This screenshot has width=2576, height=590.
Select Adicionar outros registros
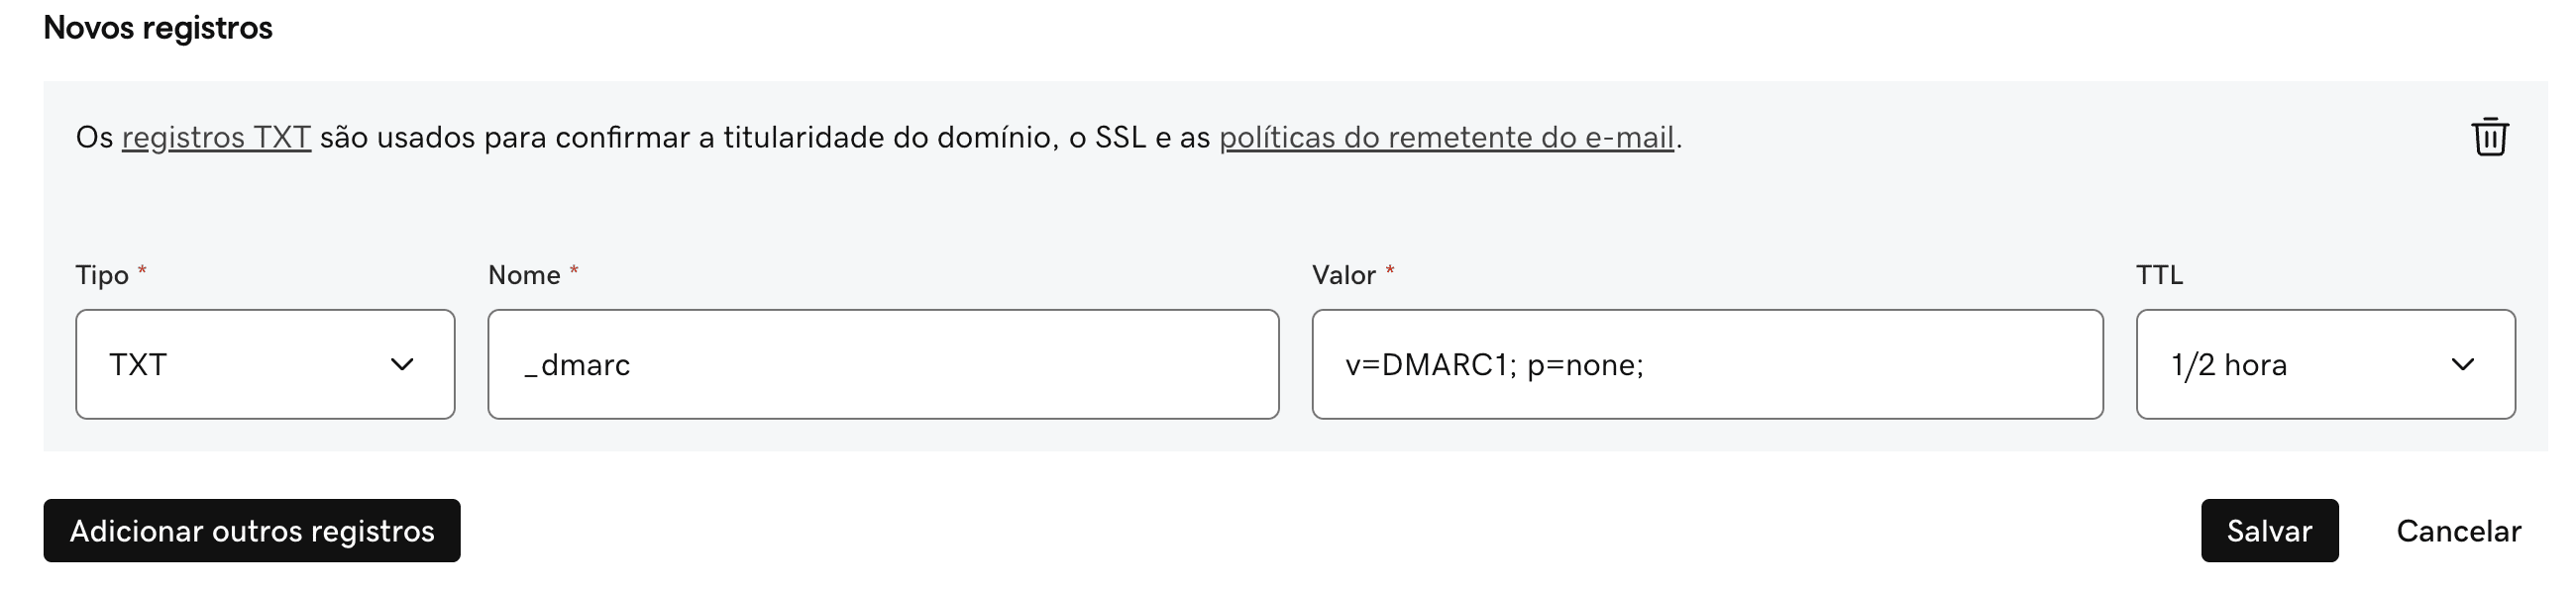(x=251, y=531)
